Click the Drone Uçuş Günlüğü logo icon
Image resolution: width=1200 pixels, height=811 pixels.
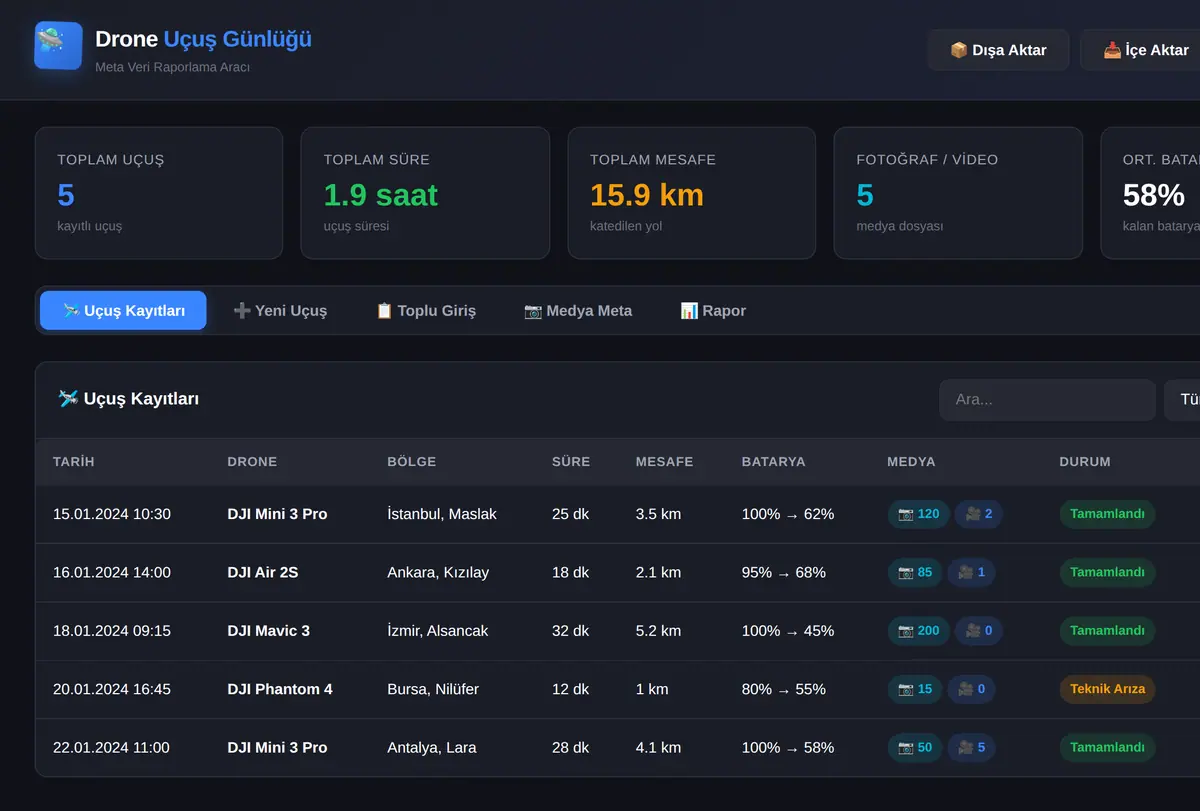click(x=58, y=46)
